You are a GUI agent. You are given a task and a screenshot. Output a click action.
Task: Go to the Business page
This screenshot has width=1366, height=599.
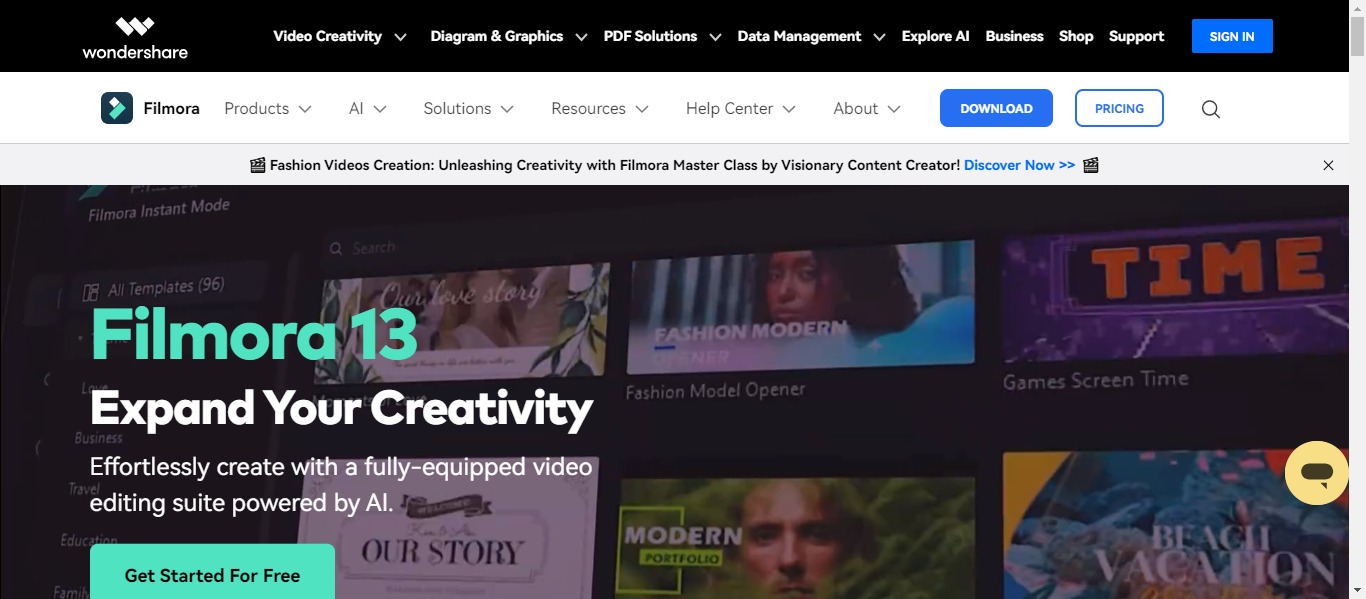click(x=1014, y=36)
